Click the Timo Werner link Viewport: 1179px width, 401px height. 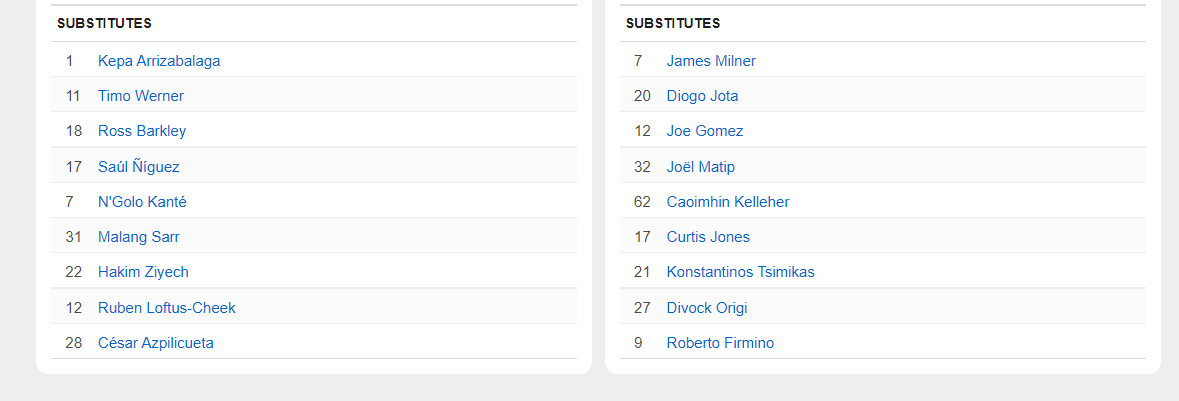coord(141,96)
